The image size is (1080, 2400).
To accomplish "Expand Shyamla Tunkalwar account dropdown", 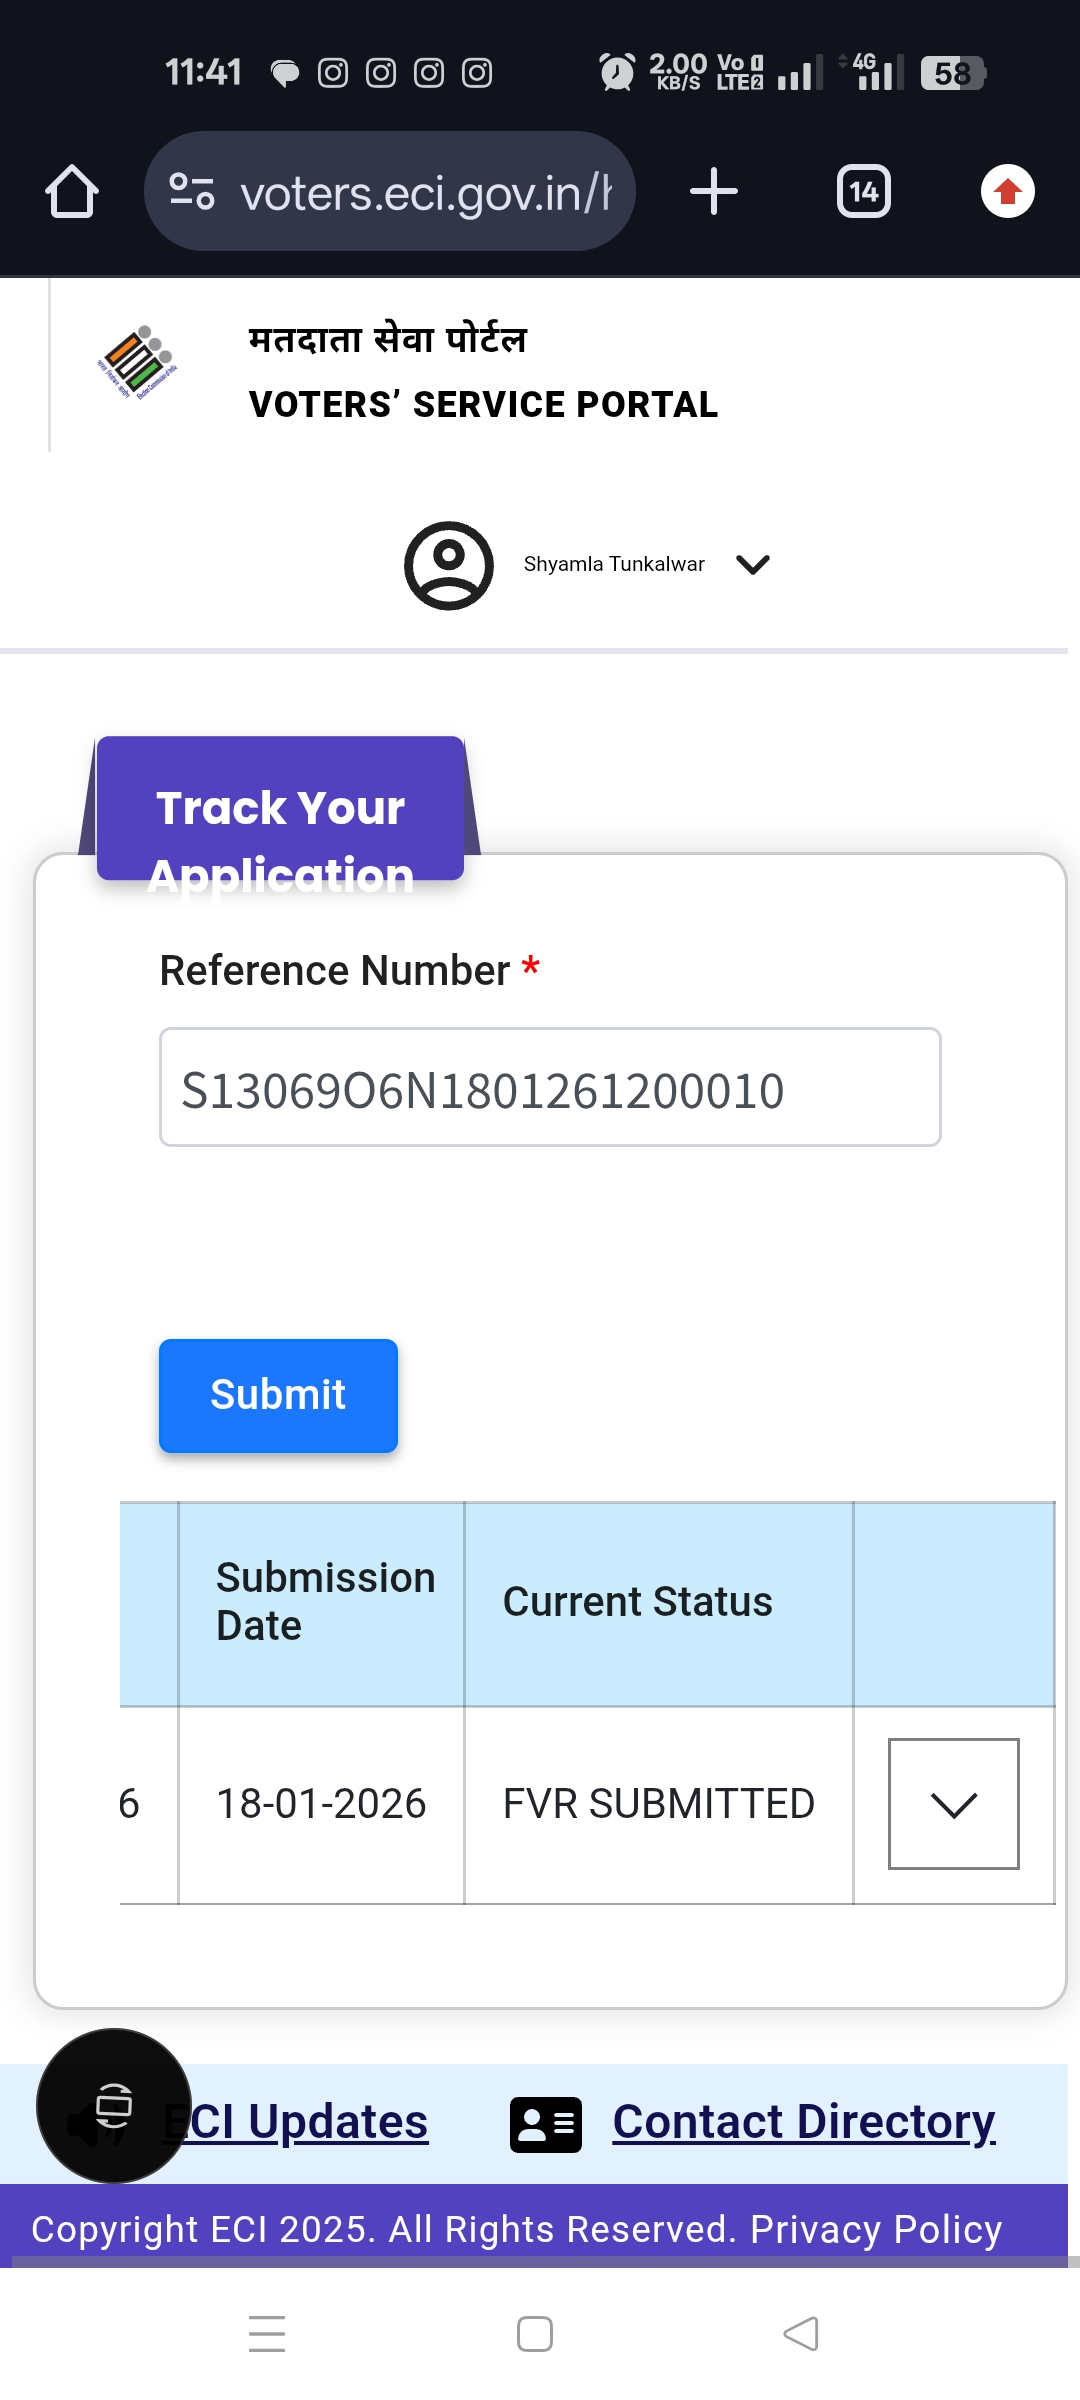I will pos(753,565).
